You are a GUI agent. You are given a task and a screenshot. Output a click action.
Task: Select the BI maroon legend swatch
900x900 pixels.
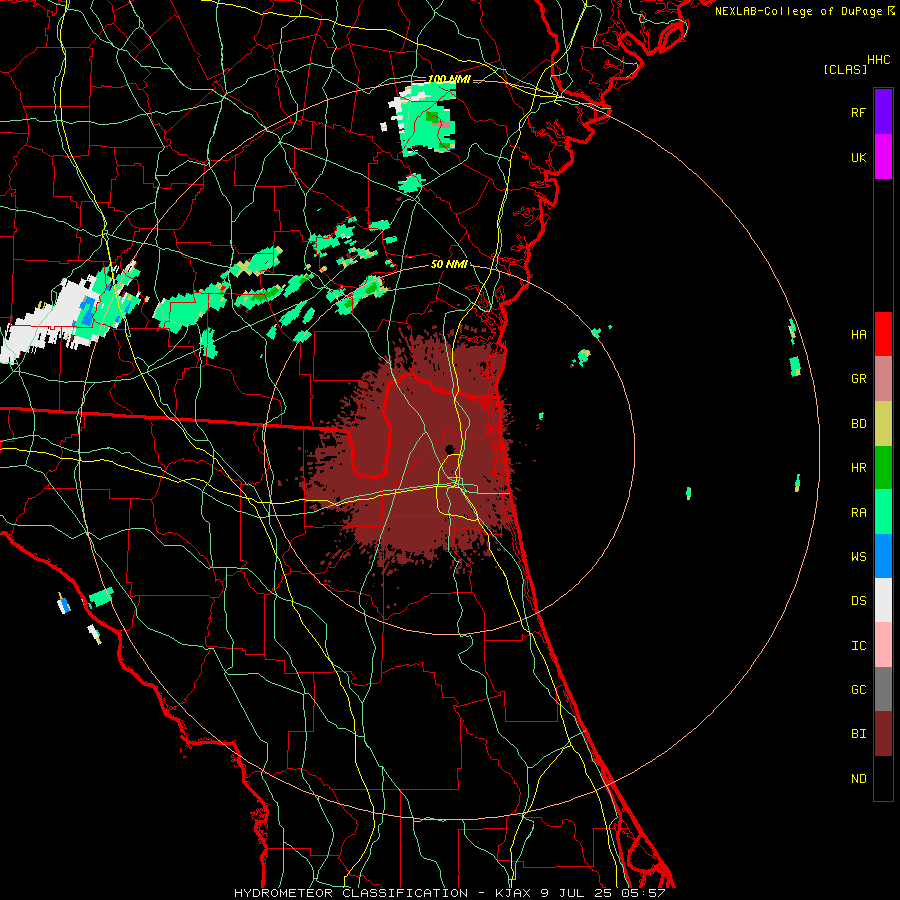(x=883, y=734)
